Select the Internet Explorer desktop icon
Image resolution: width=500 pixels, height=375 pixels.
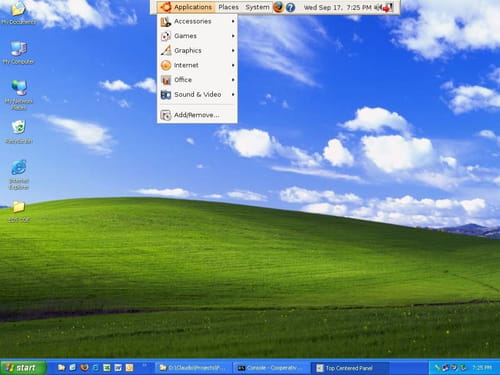19,175
